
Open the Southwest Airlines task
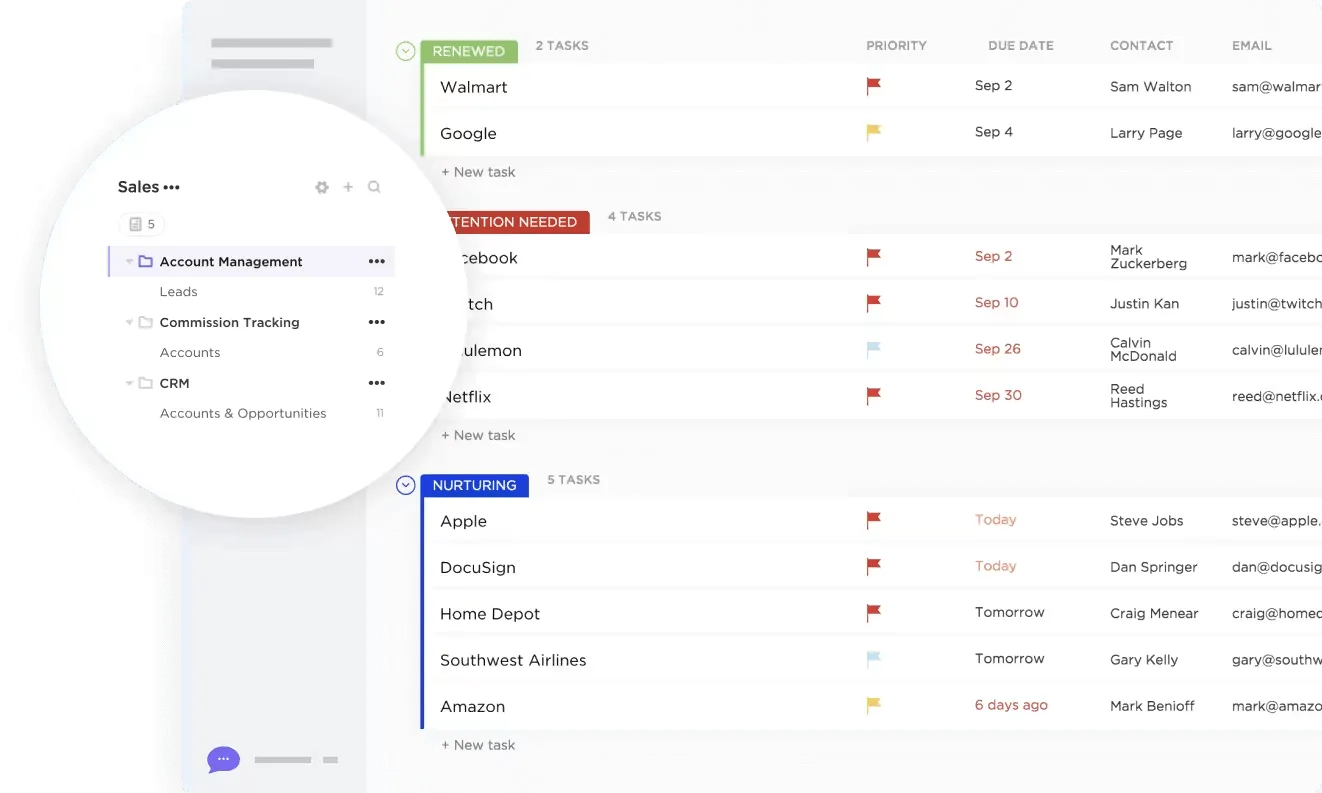click(513, 660)
